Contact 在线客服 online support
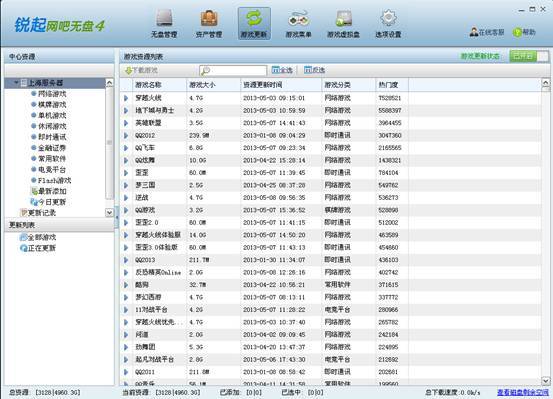Screen dimensions: 553x399 (487, 32)
